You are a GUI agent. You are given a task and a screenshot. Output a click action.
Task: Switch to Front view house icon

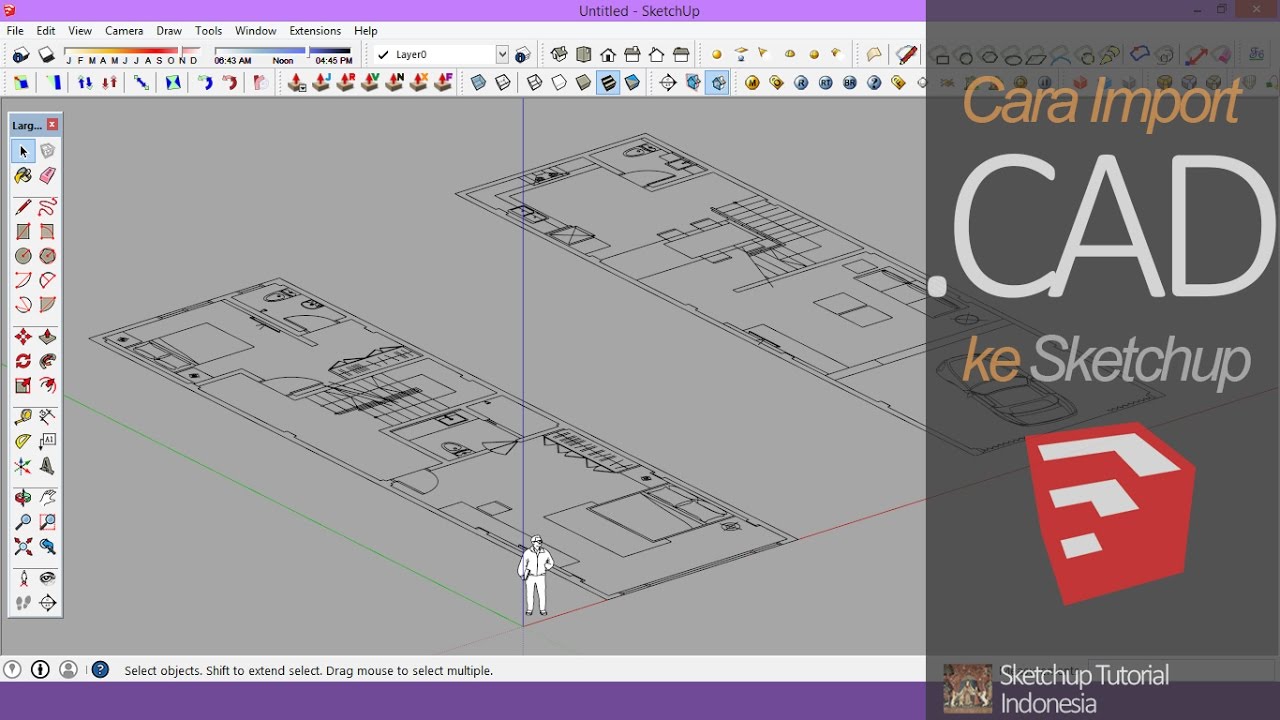pos(608,55)
